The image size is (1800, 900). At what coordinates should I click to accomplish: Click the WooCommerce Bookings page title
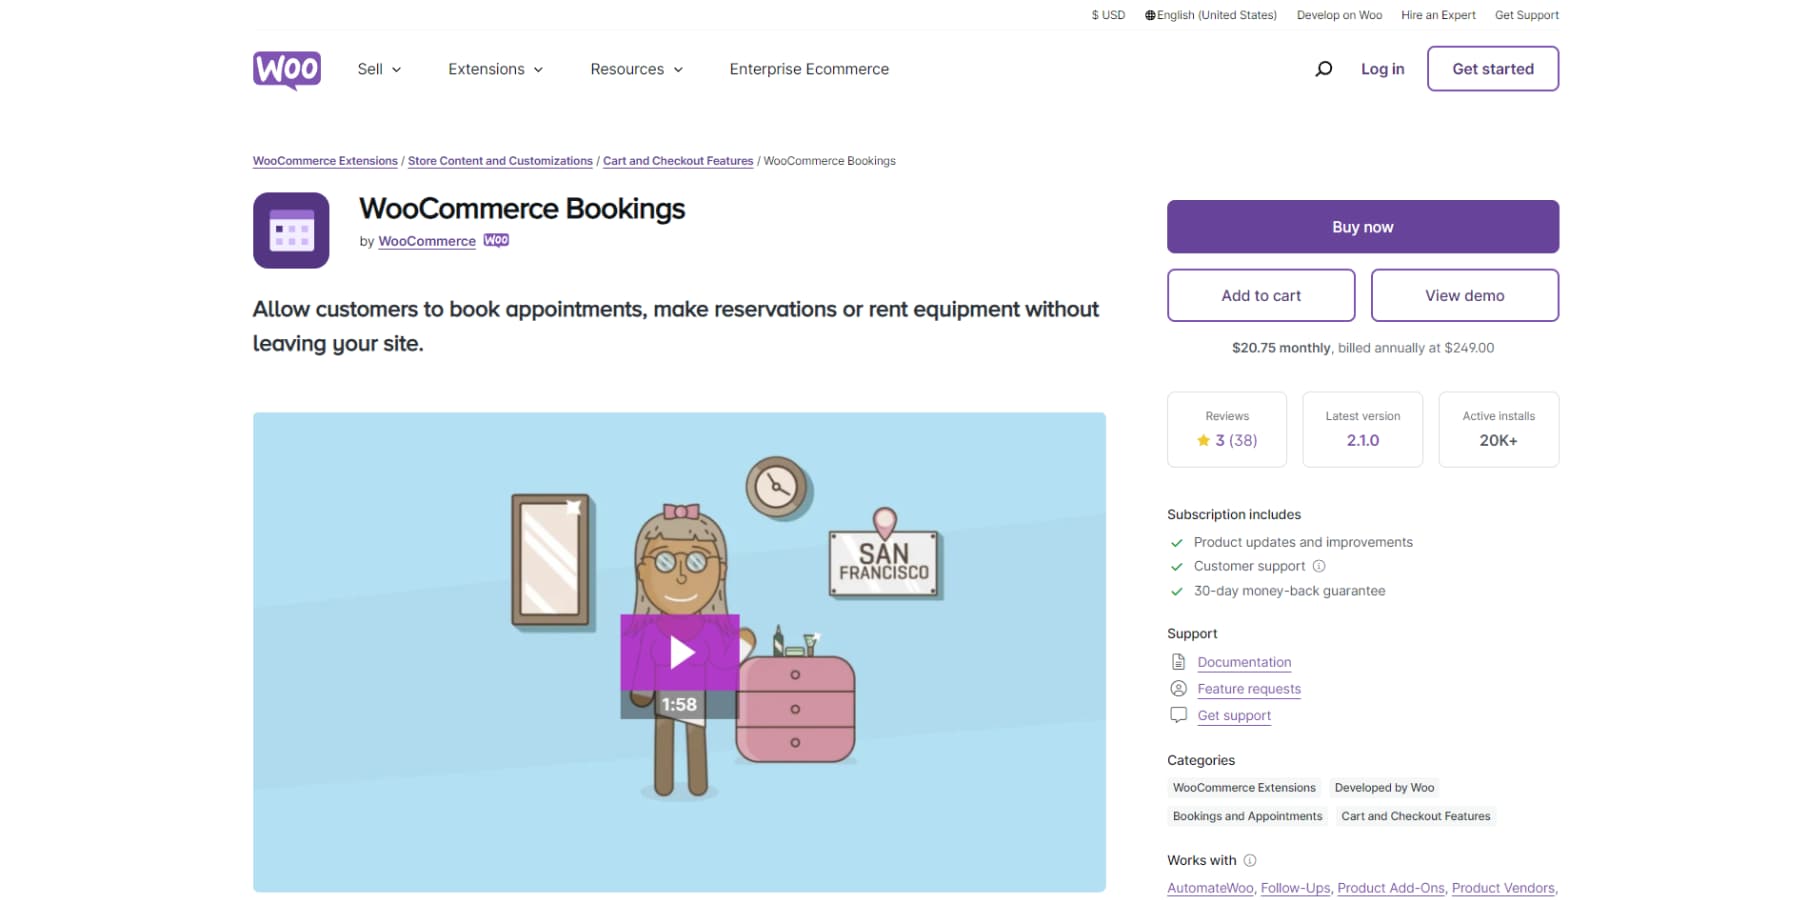click(522, 209)
